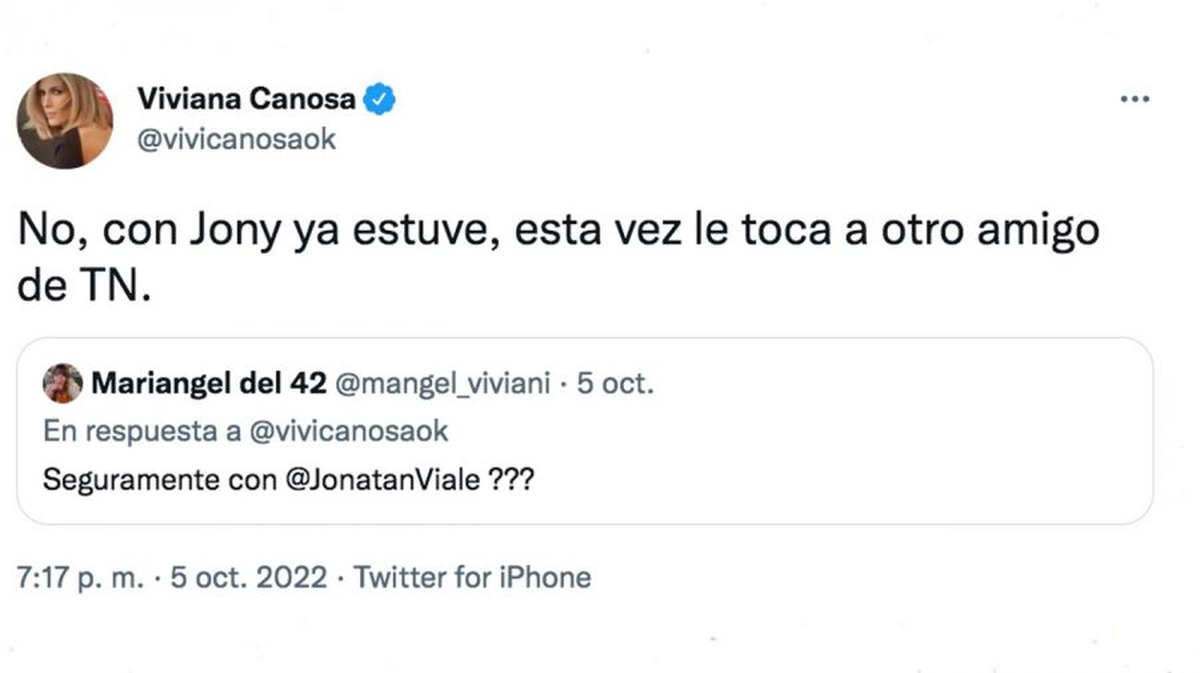The image size is (1200, 673).
Task: Click @vivicanosaok handle below Viviana's name
Action: (235, 139)
